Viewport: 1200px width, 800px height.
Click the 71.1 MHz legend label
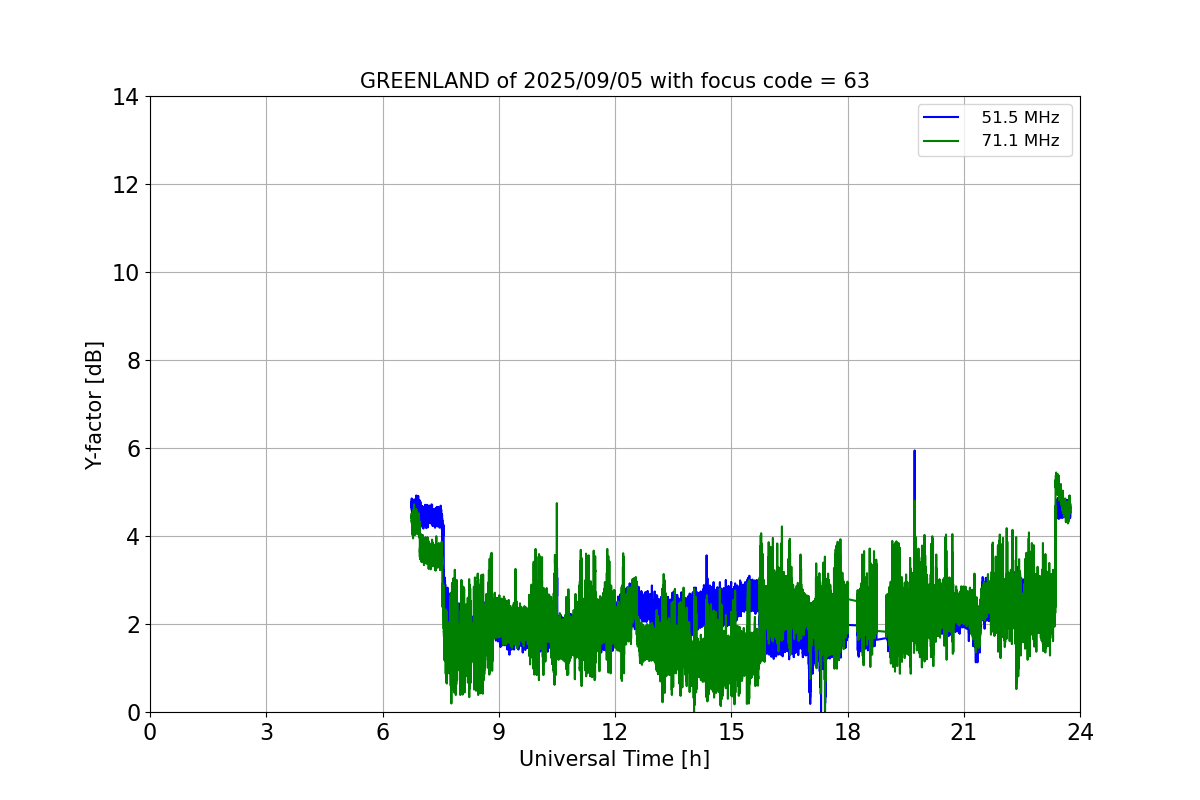(x=1020, y=141)
